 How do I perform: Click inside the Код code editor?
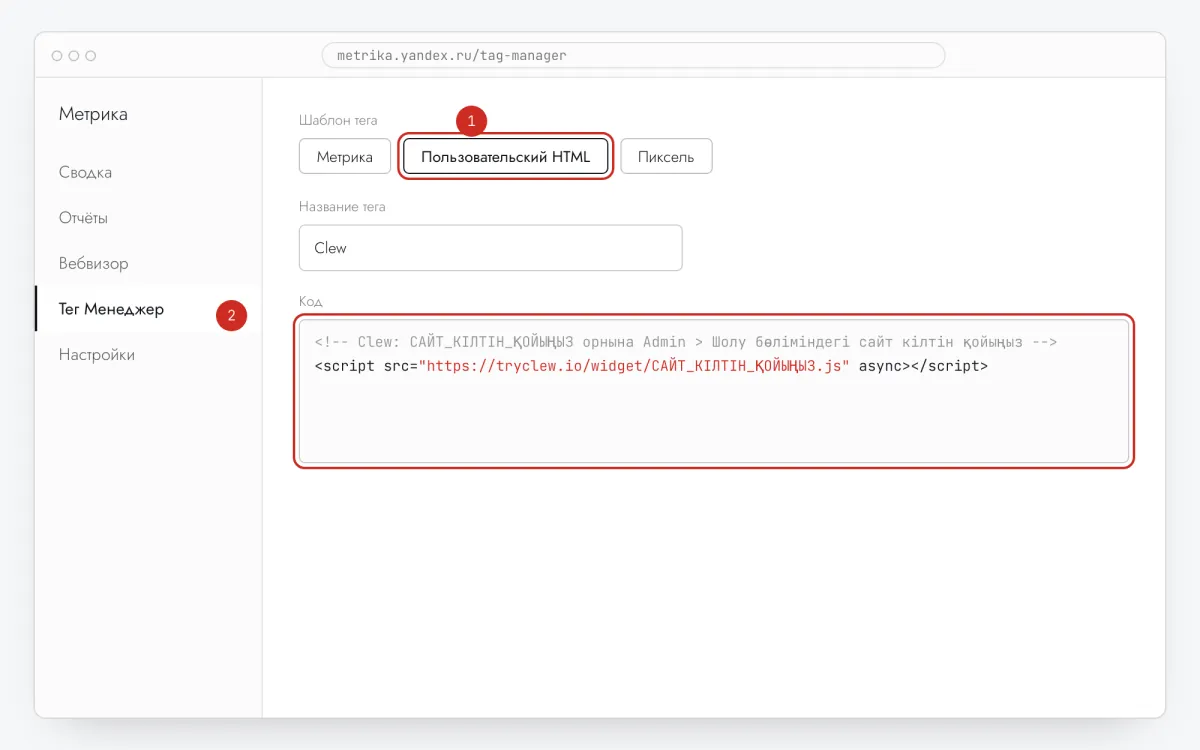tap(714, 391)
